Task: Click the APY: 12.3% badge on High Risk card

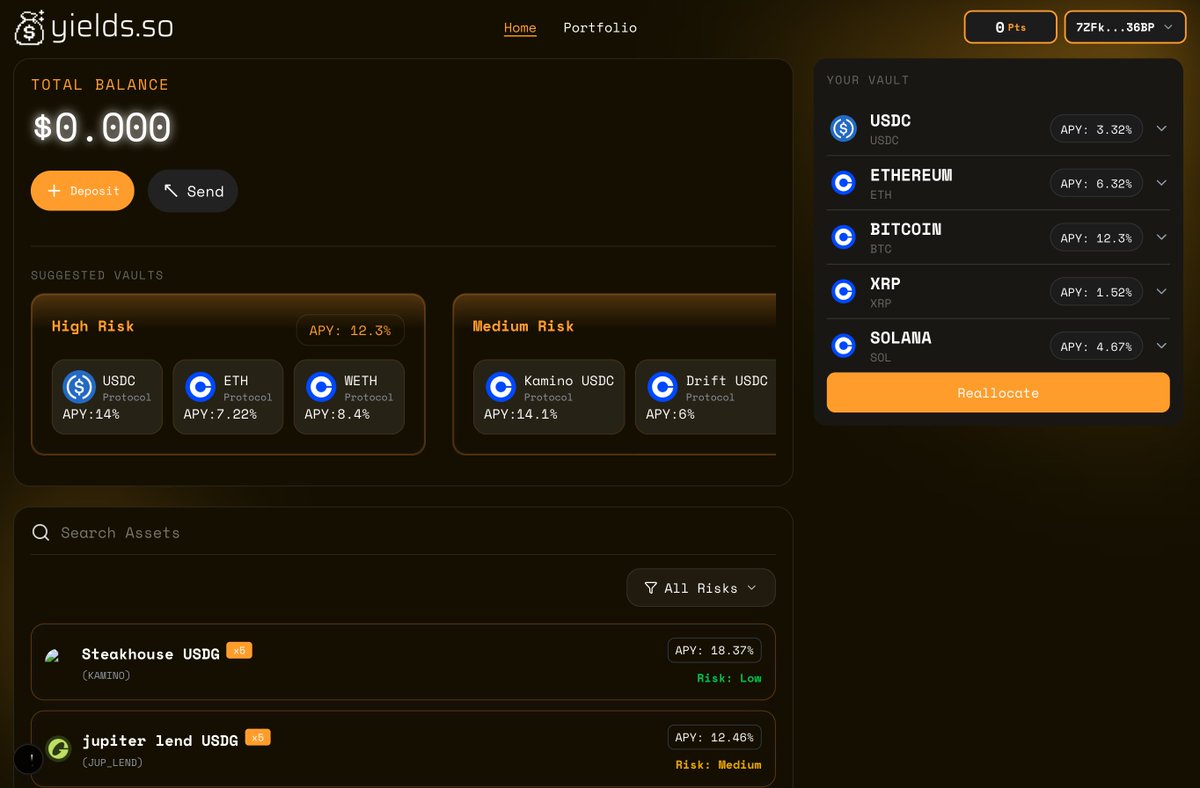Action: click(350, 330)
